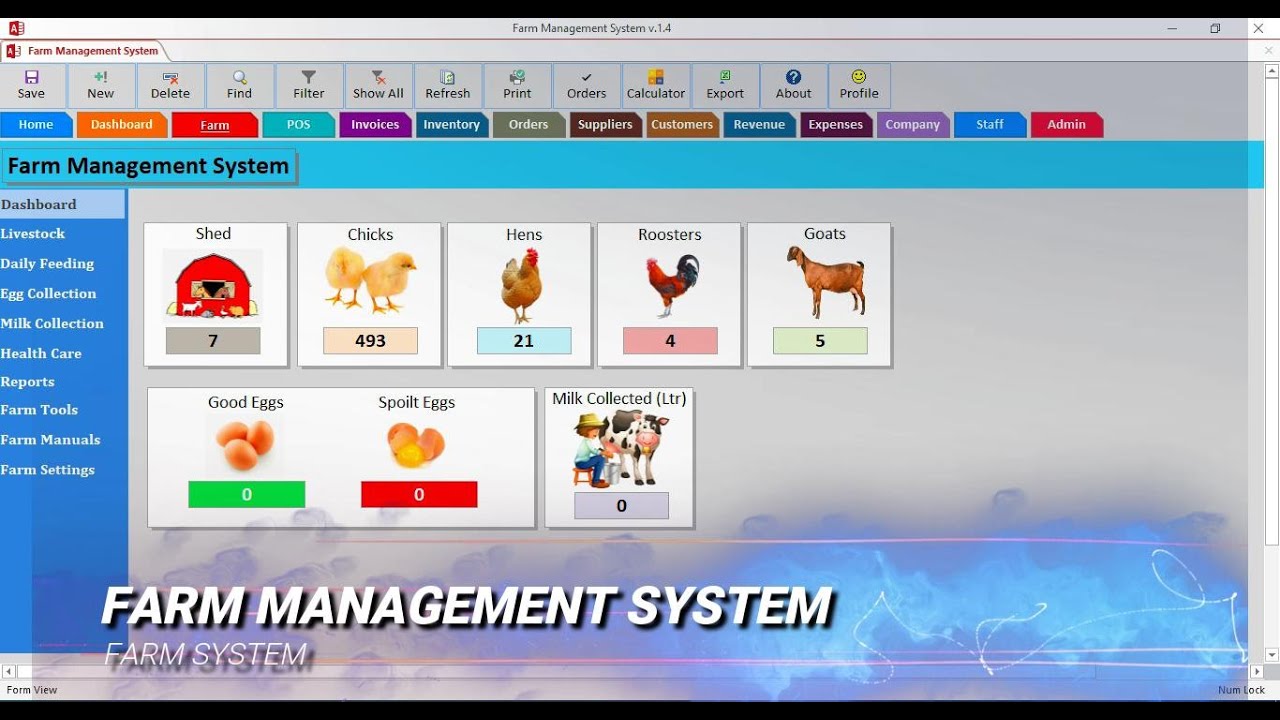Open the Staff tab
1280x720 pixels.
pyautogui.click(x=990, y=125)
